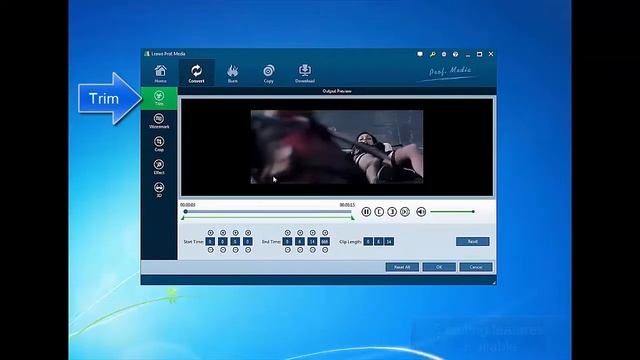640x360 pixels.
Task: Click the green trim end marker
Action: pyautogui.click(x=353, y=219)
